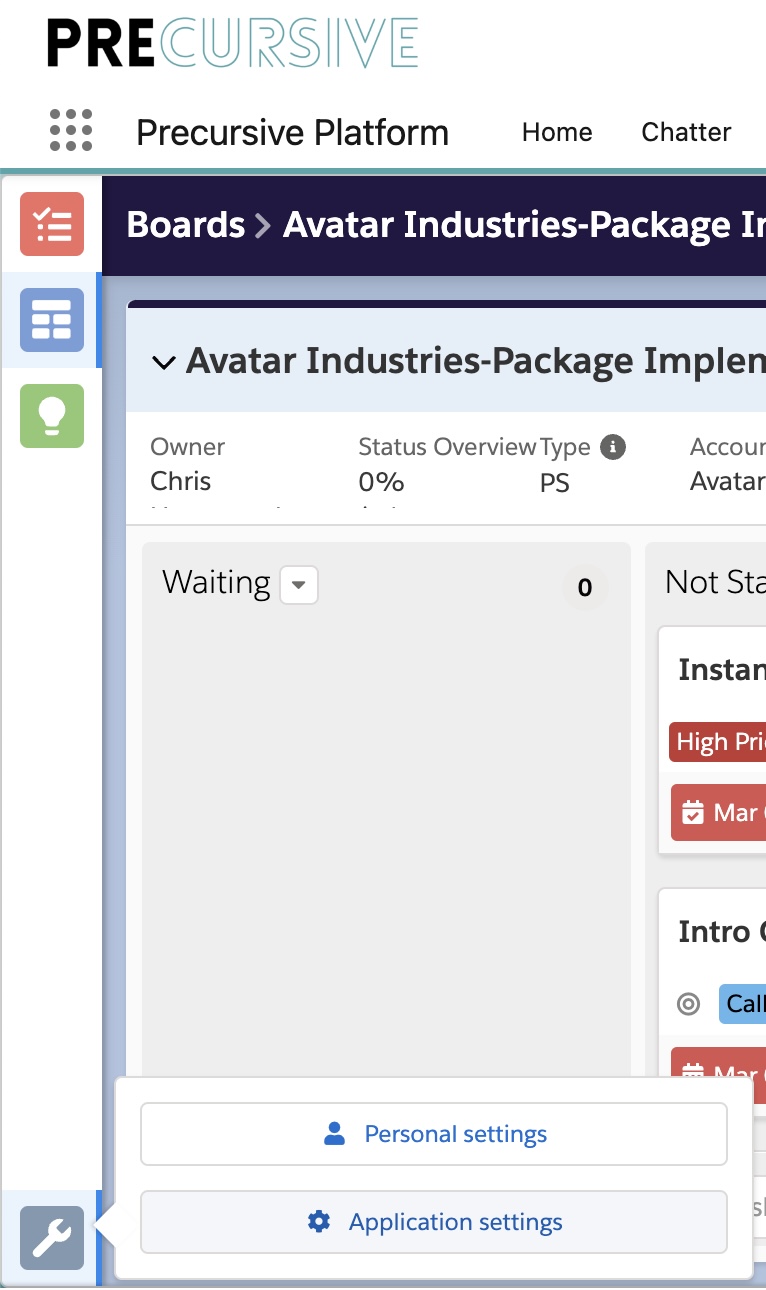Open the Waiting column dropdown arrow
This screenshot has width=766, height=1290.
click(x=298, y=585)
